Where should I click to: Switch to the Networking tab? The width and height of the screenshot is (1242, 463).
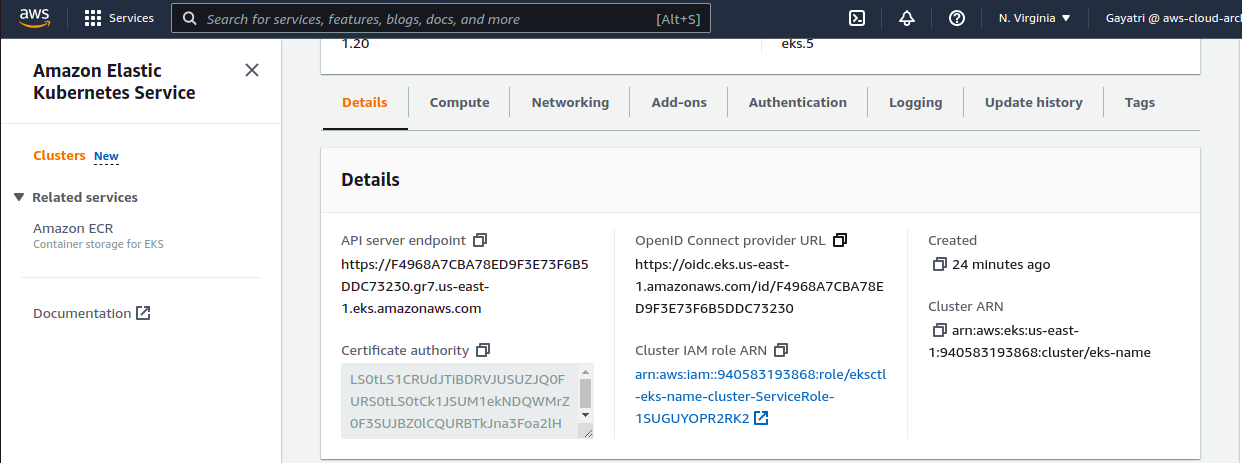570,102
